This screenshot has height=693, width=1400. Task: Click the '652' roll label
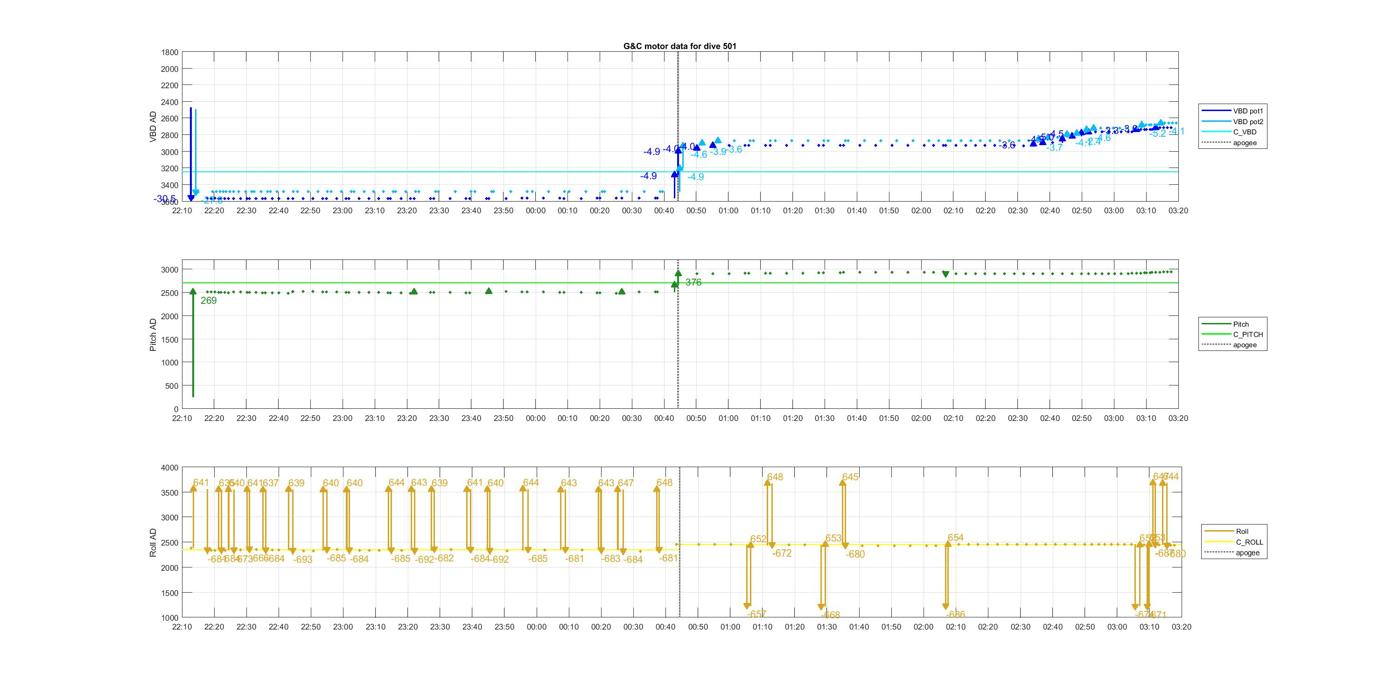(759, 539)
